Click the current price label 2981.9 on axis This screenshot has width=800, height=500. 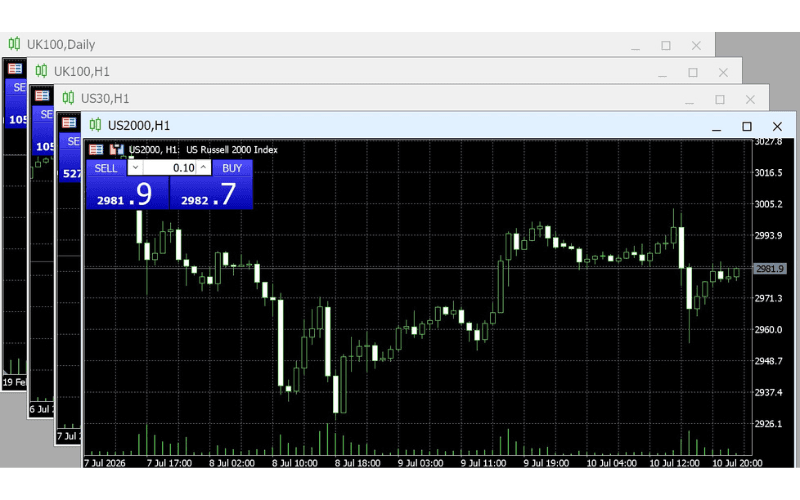click(x=769, y=269)
